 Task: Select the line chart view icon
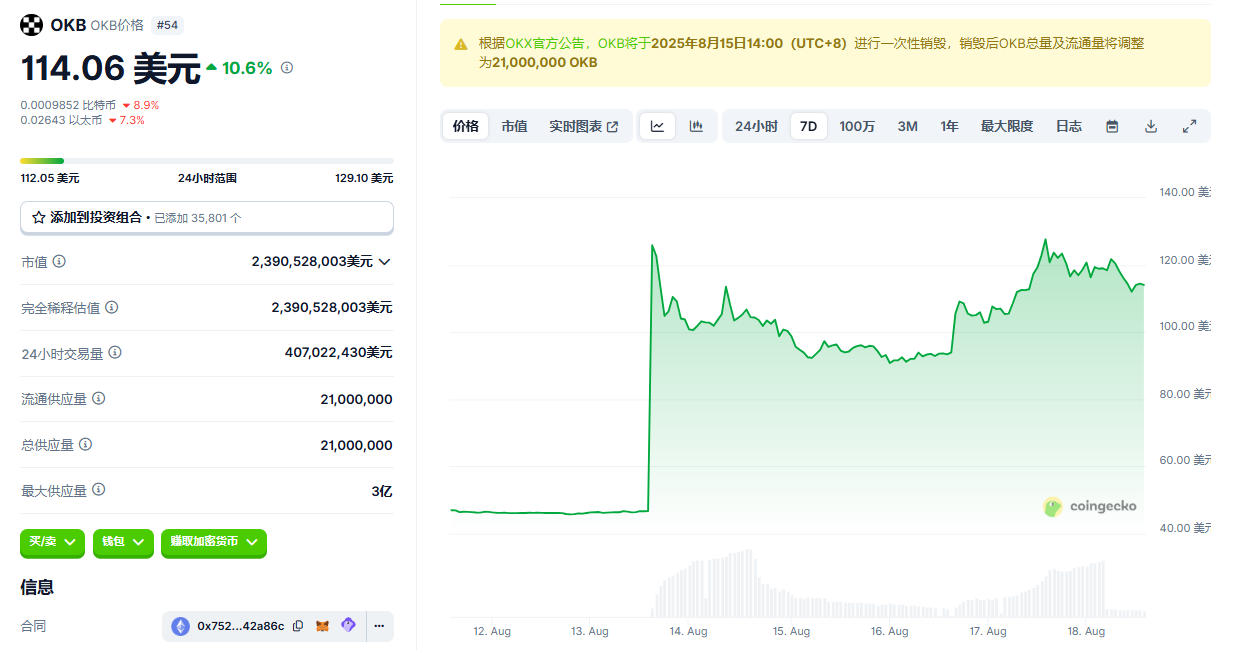coord(658,126)
